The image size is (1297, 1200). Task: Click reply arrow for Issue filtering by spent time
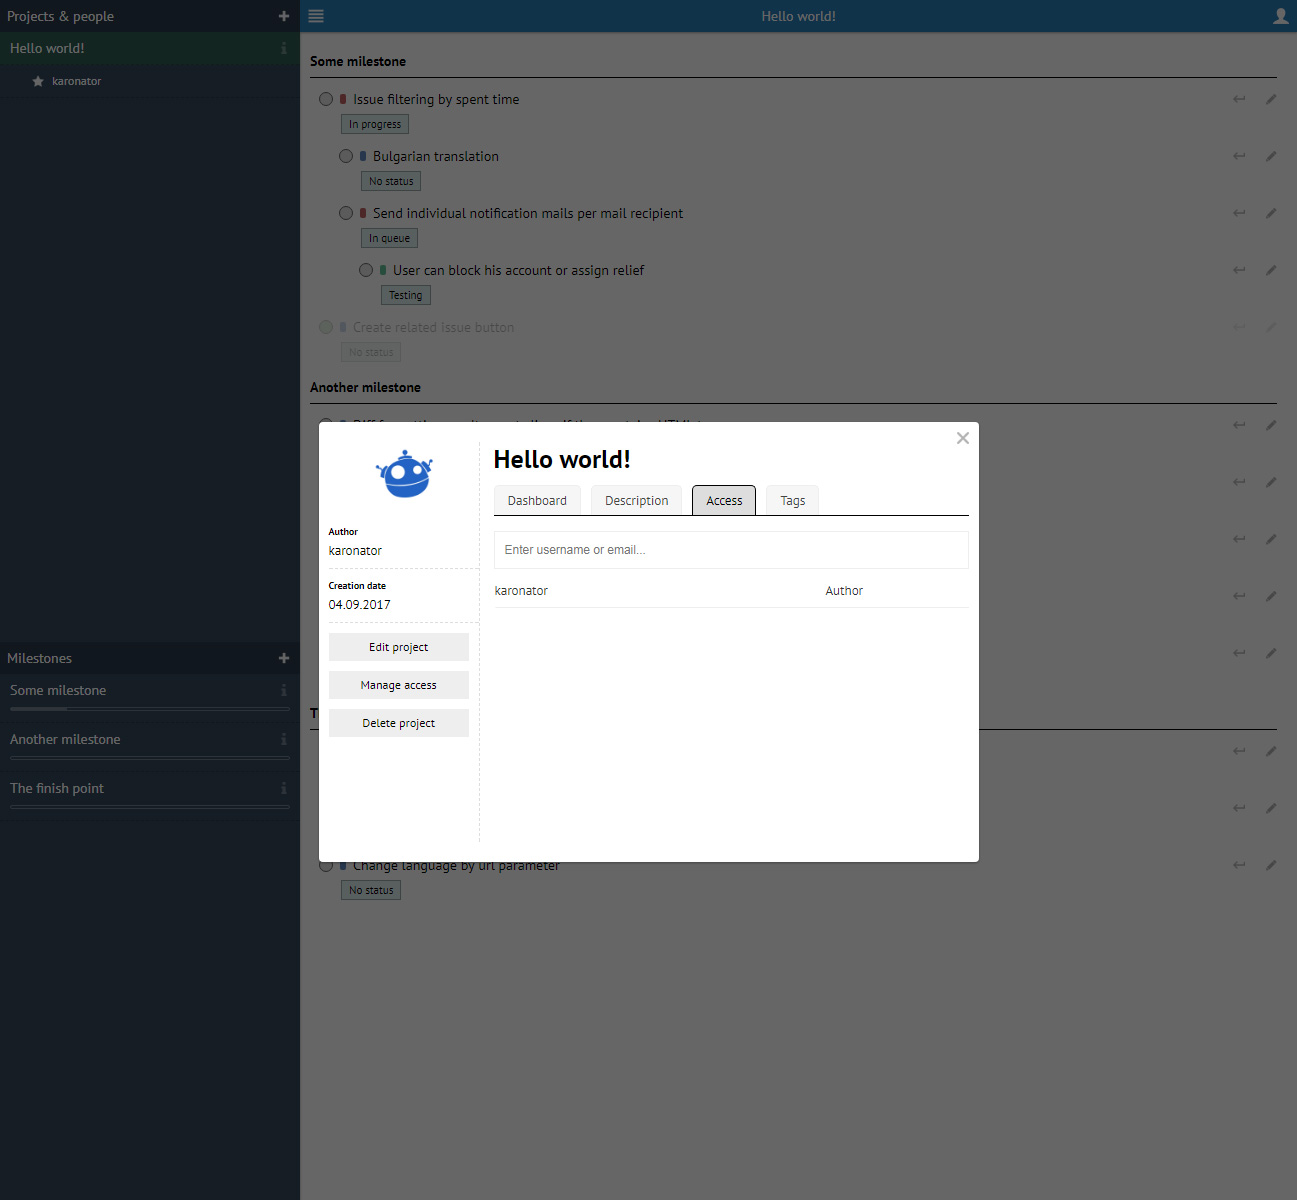[1239, 99]
